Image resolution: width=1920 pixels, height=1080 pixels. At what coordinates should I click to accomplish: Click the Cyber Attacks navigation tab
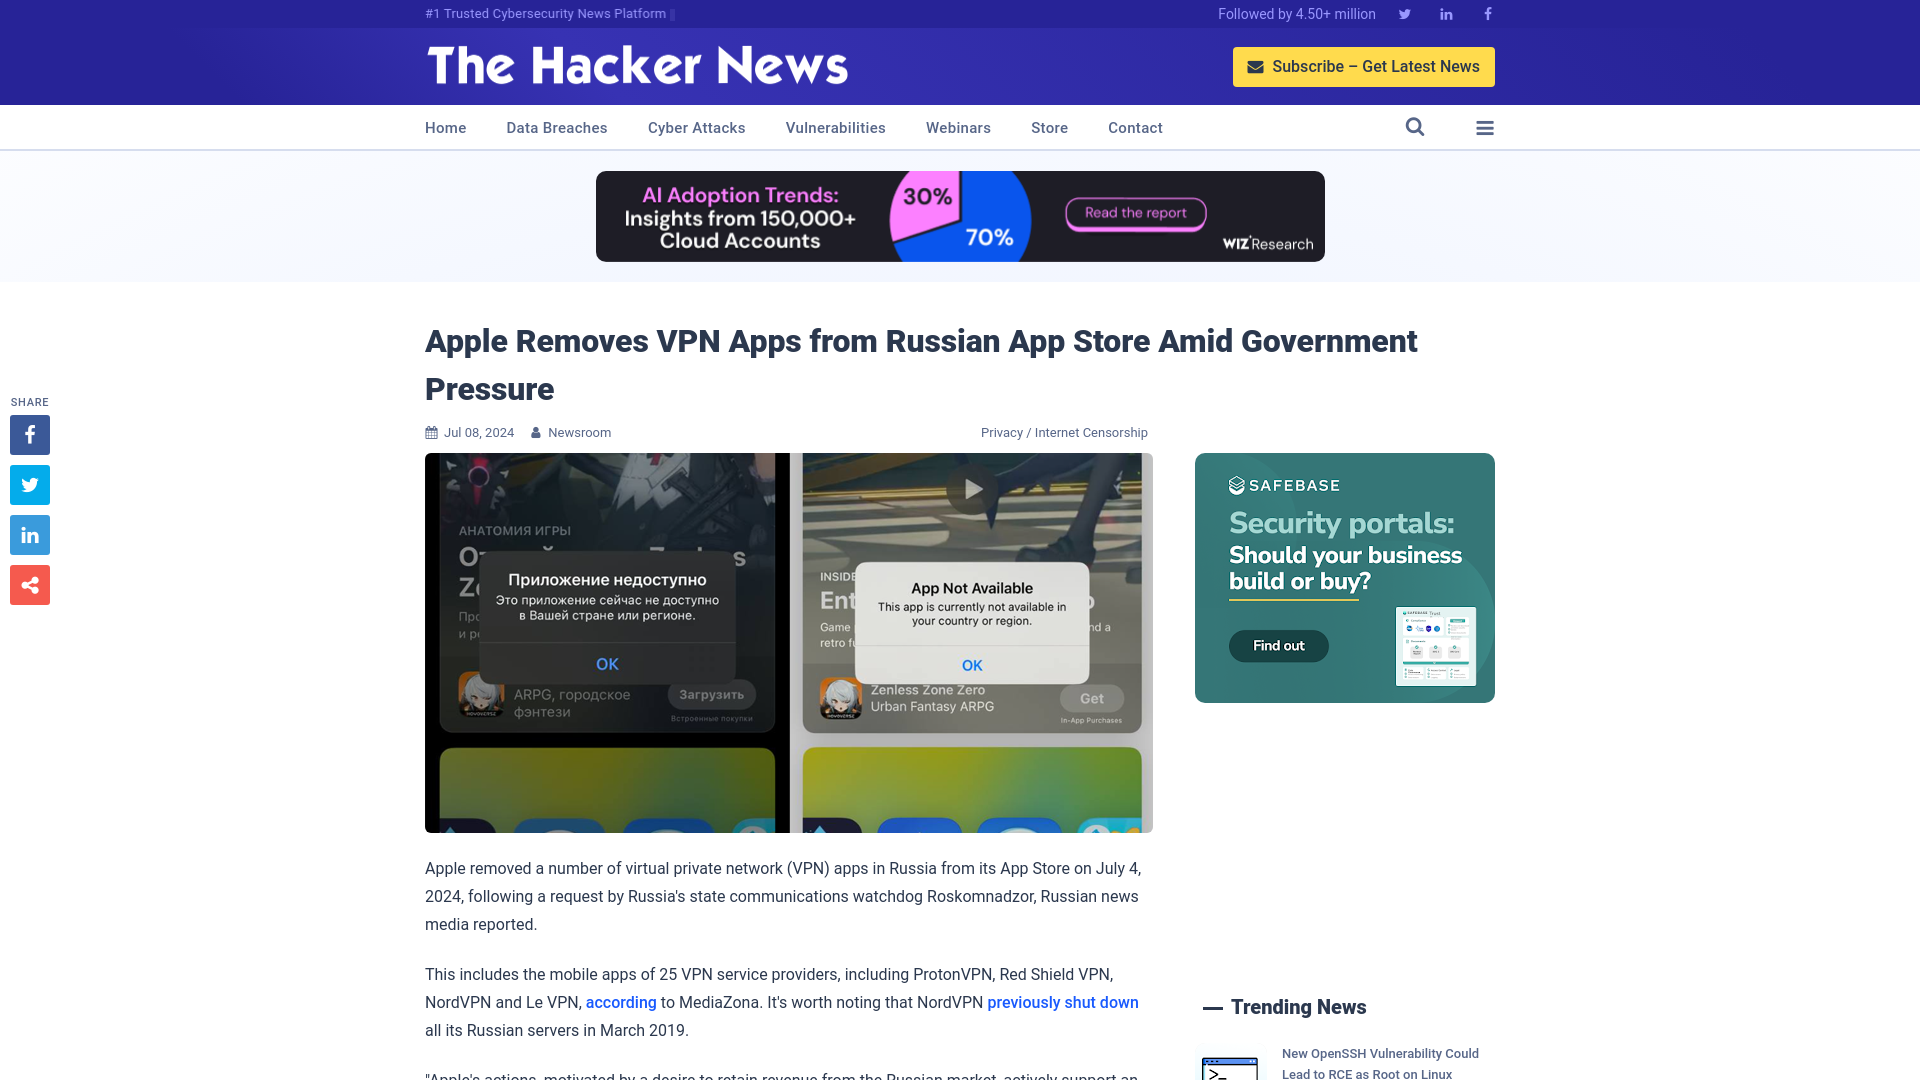696,127
